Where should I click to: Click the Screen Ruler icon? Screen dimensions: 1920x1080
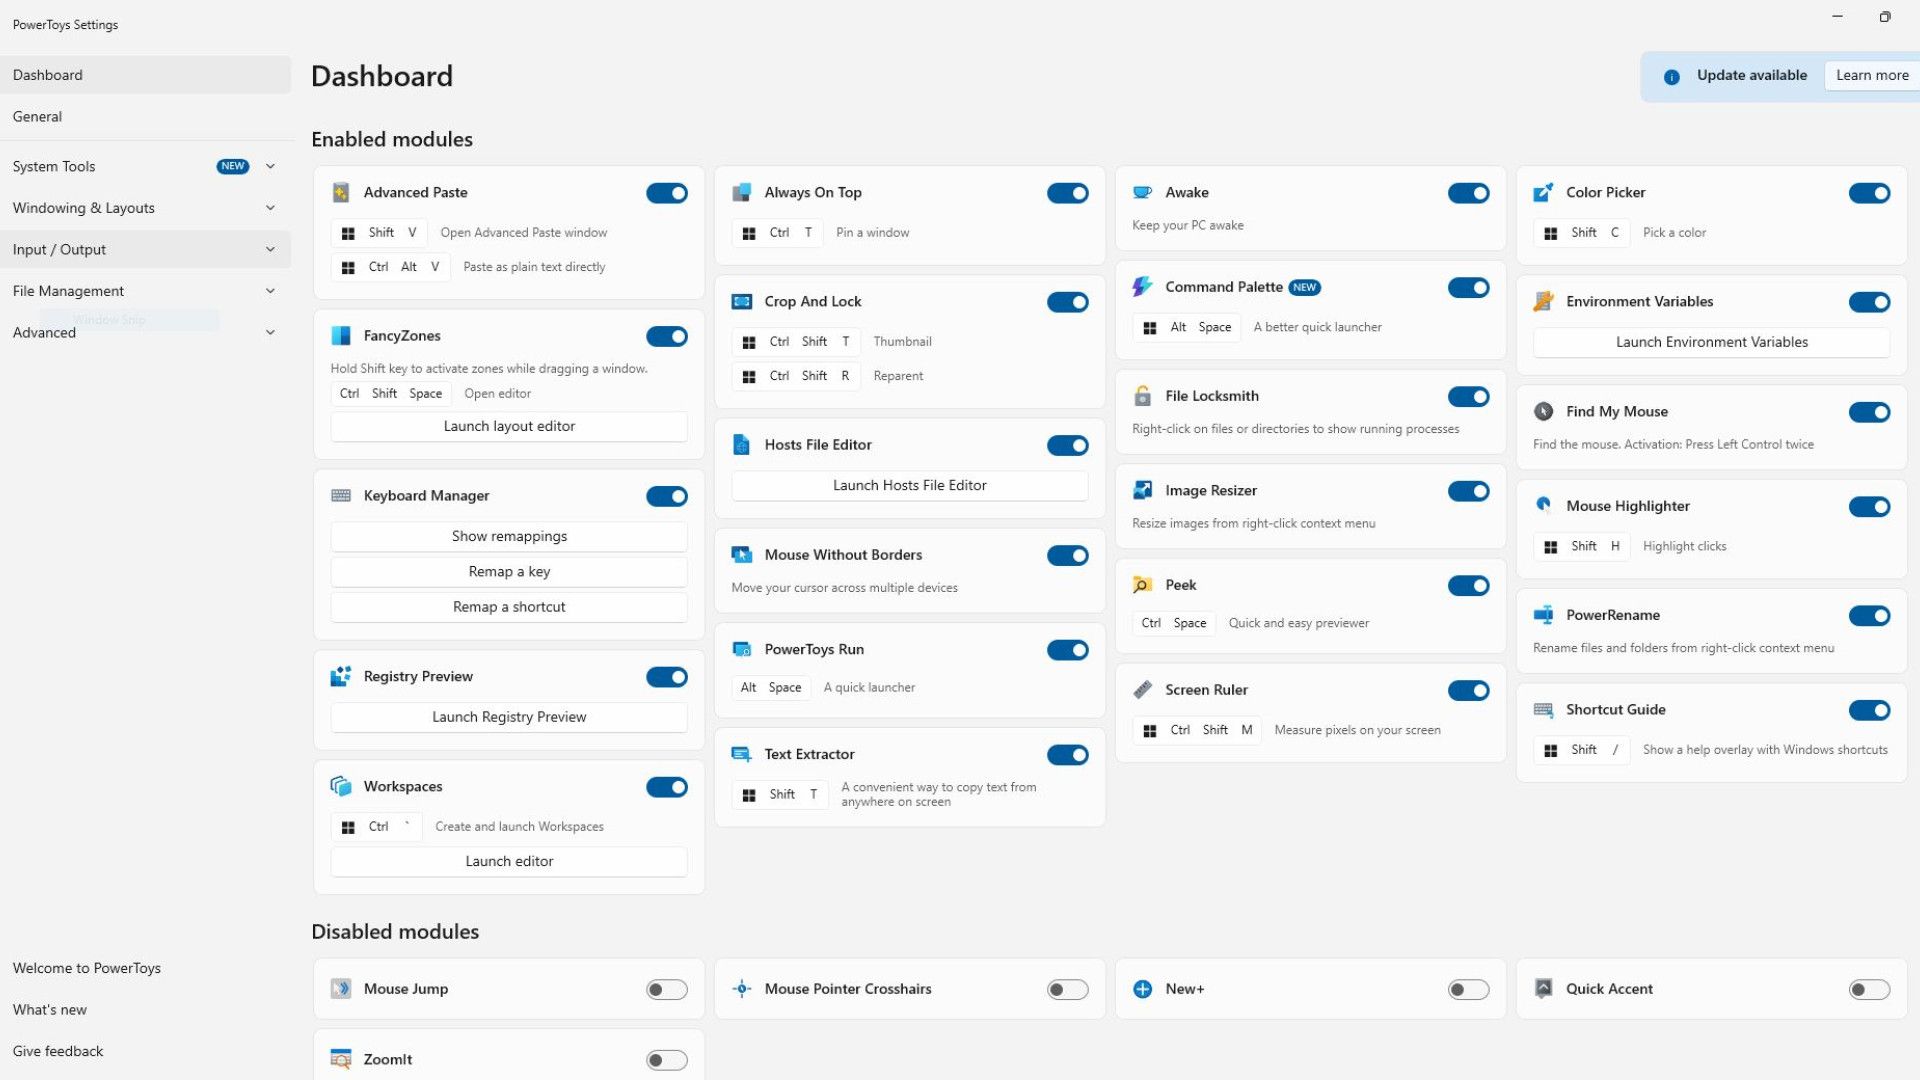[1142, 689]
